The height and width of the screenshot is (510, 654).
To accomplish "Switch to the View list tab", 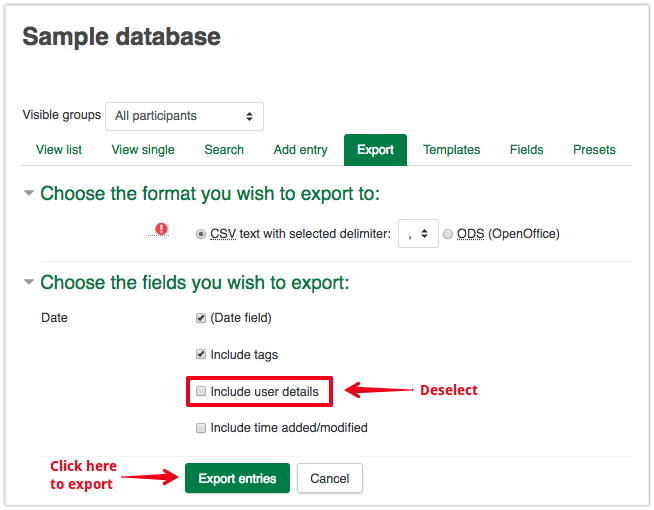I will (x=59, y=150).
